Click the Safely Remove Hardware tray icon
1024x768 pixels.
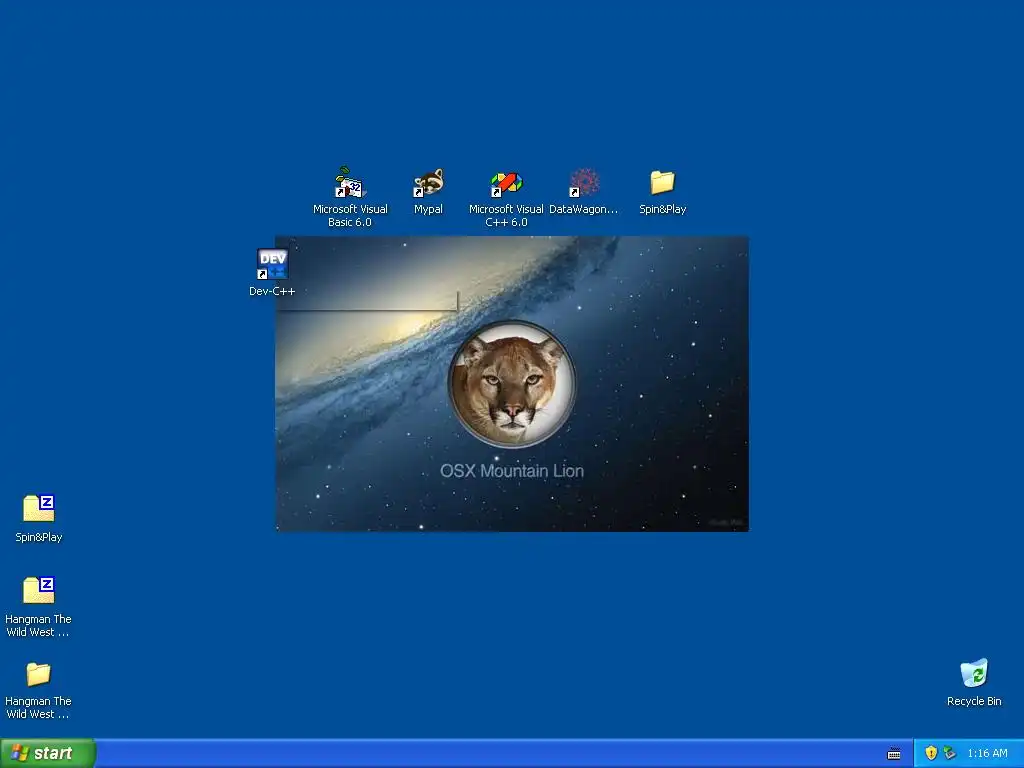pyautogui.click(x=950, y=753)
